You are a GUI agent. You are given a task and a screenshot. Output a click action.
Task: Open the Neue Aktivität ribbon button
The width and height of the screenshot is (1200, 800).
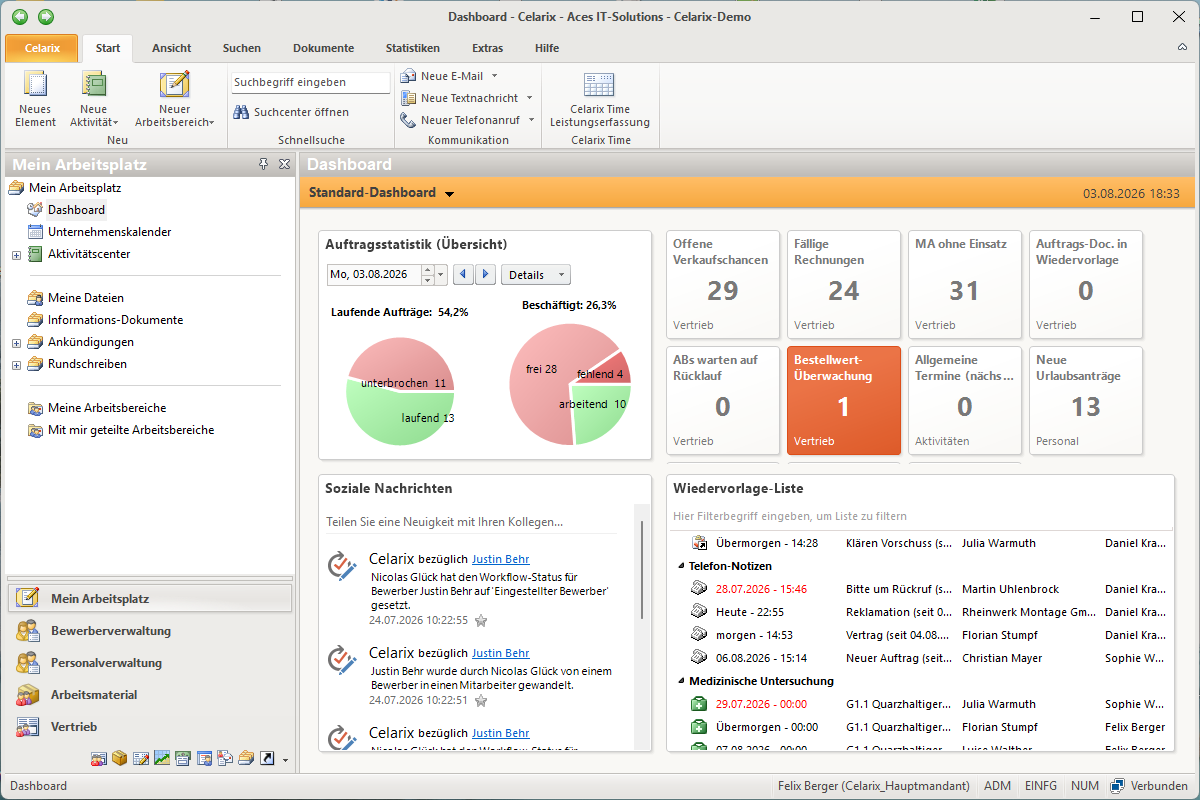tap(94, 98)
